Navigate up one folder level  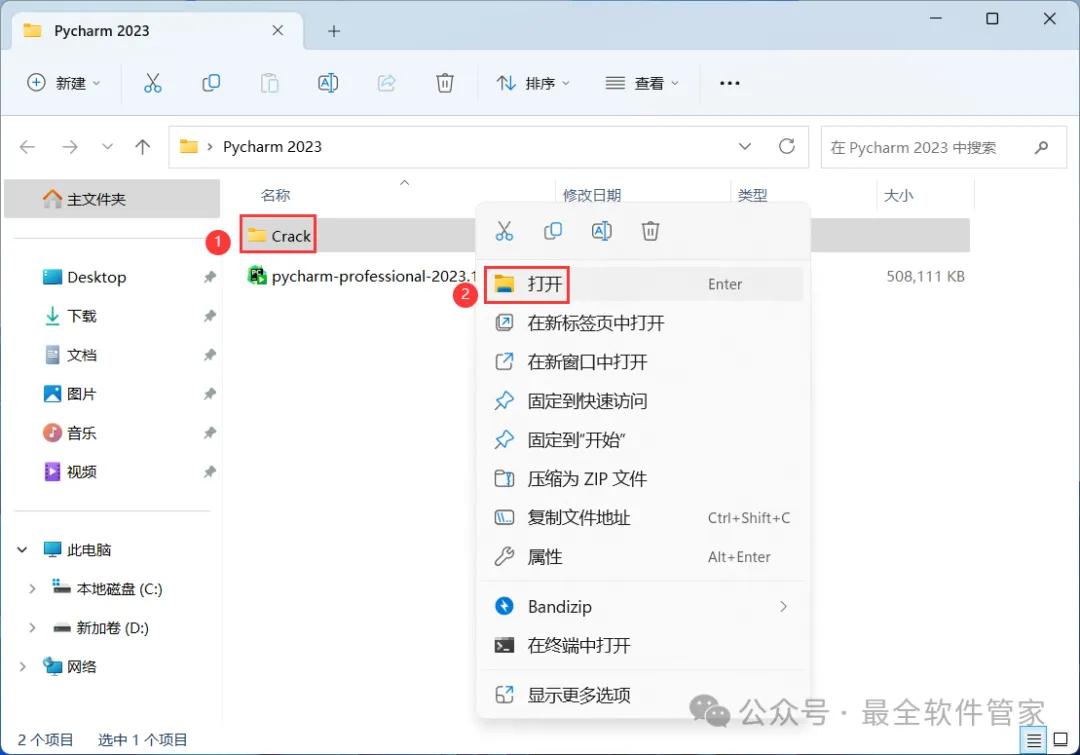click(x=143, y=147)
